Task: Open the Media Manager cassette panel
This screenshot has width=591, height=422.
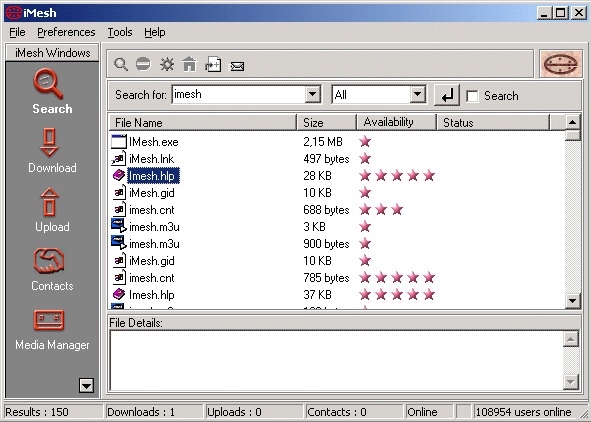Action: point(52,330)
